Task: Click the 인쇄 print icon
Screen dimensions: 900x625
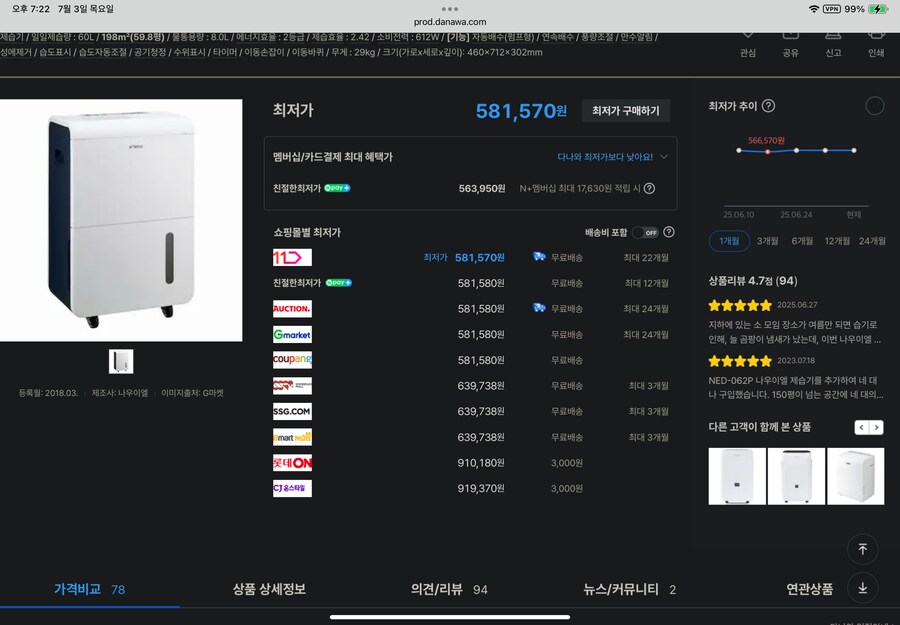Action: (x=876, y=37)
